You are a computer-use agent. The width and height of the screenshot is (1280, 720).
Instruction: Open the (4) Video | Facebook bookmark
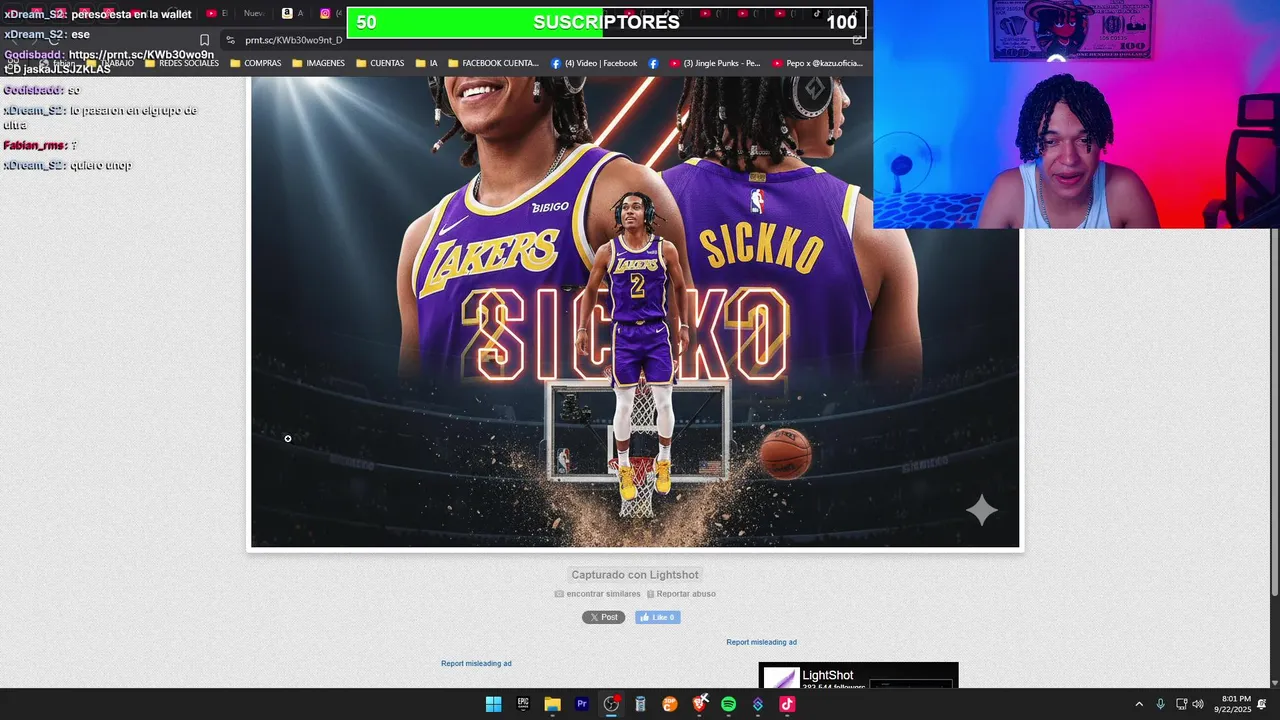coord(594,63)
